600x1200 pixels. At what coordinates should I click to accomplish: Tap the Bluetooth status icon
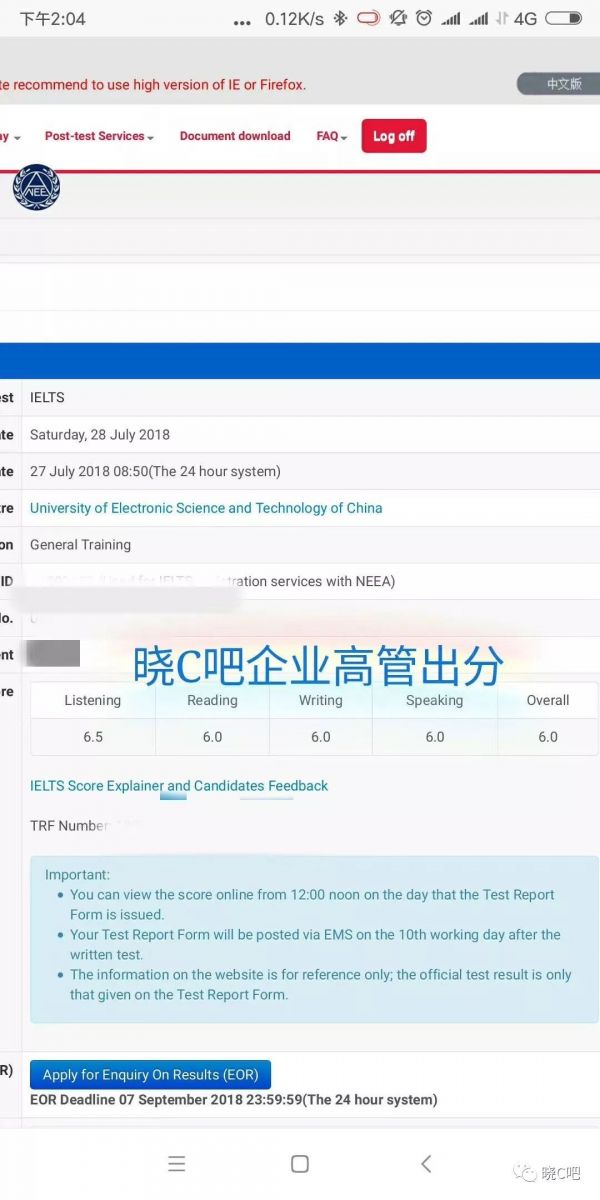(340, 18)
